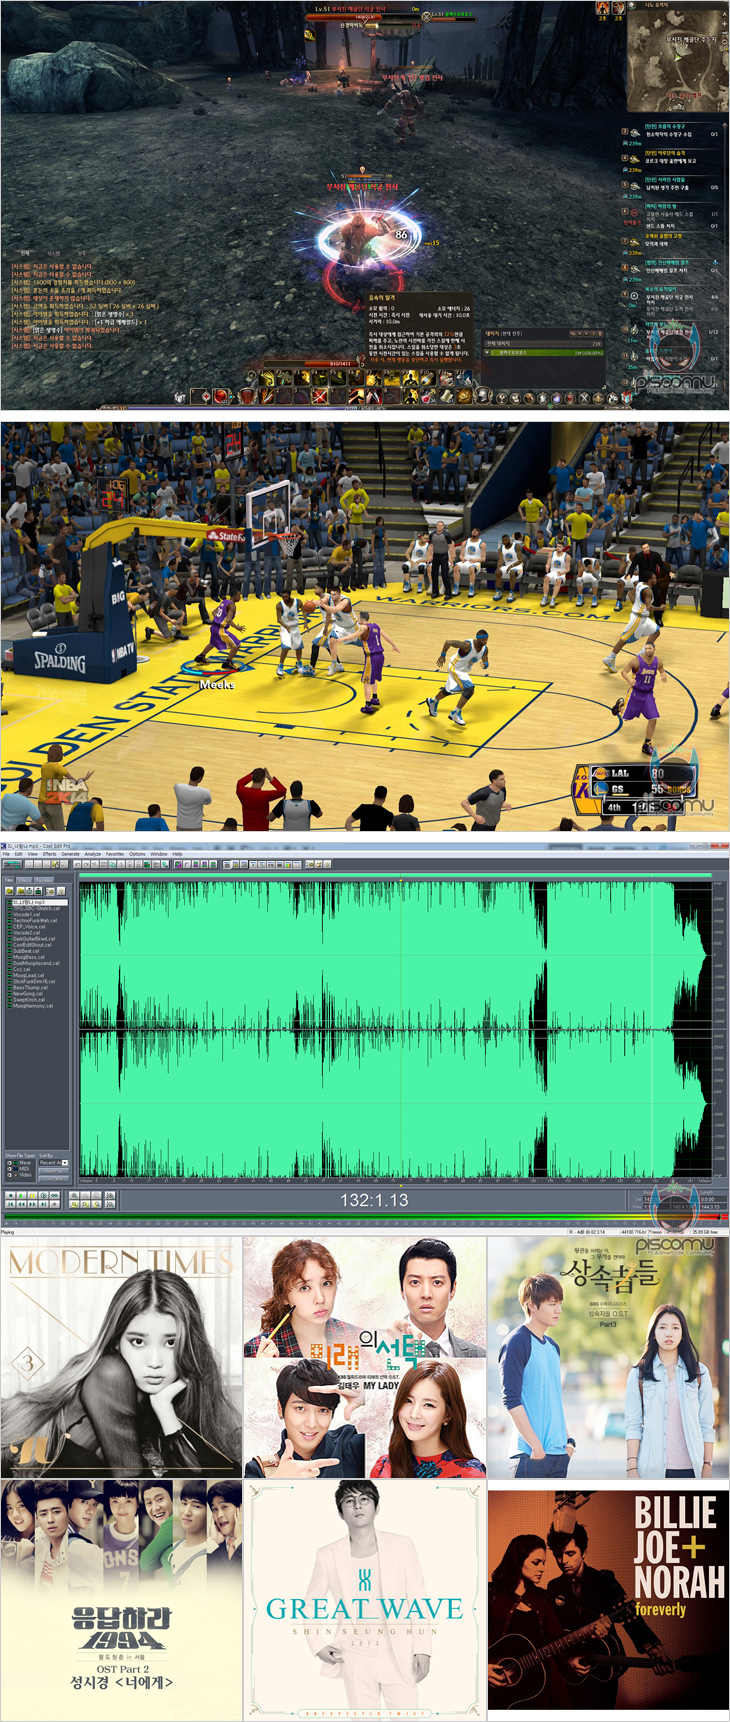
Task: Click the Go to Beginning transport button
Action: tap(11, 1204)
